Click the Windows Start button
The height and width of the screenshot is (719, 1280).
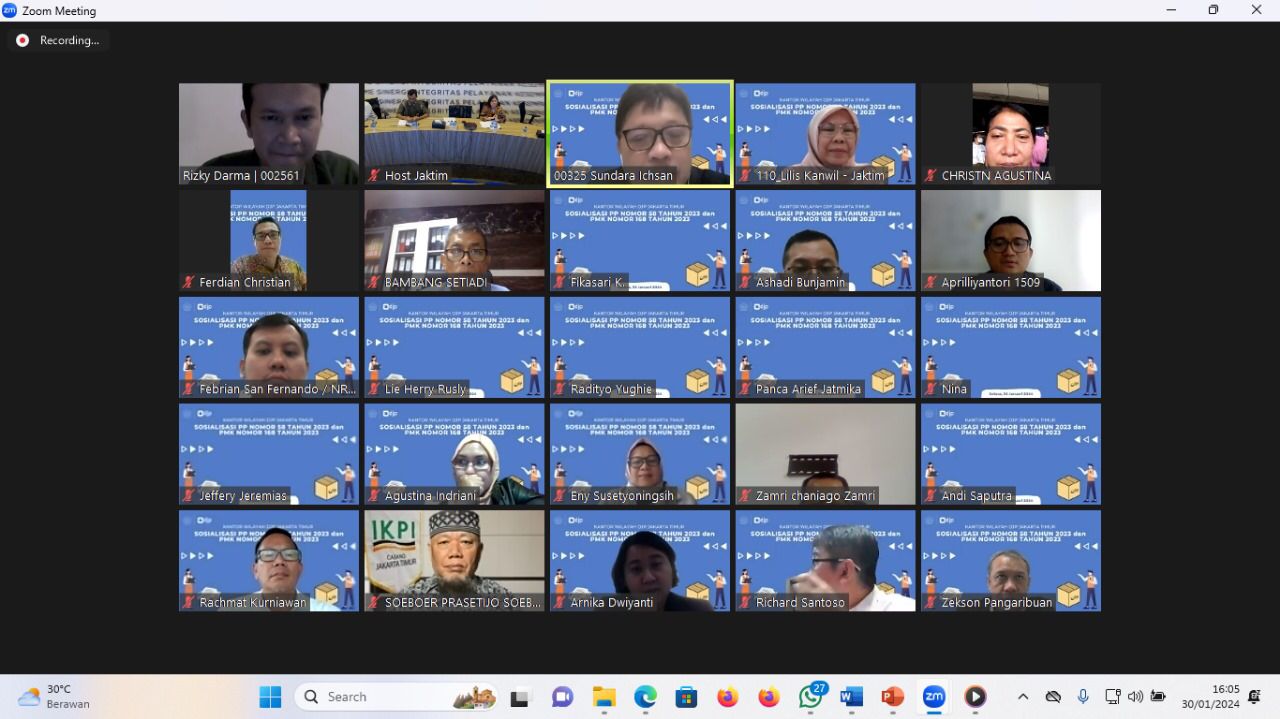coord(270,697)
